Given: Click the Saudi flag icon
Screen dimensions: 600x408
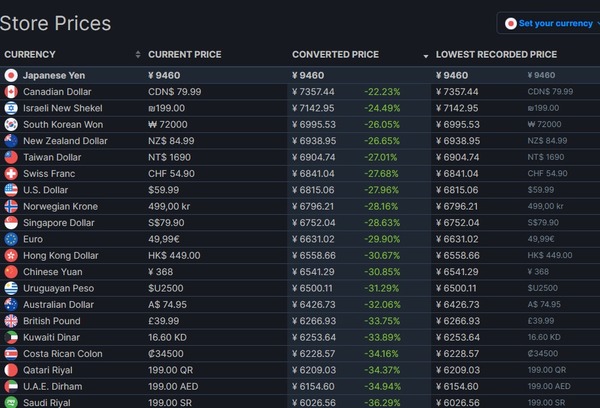Looking at the screenshot, I should tap(11, 403).
